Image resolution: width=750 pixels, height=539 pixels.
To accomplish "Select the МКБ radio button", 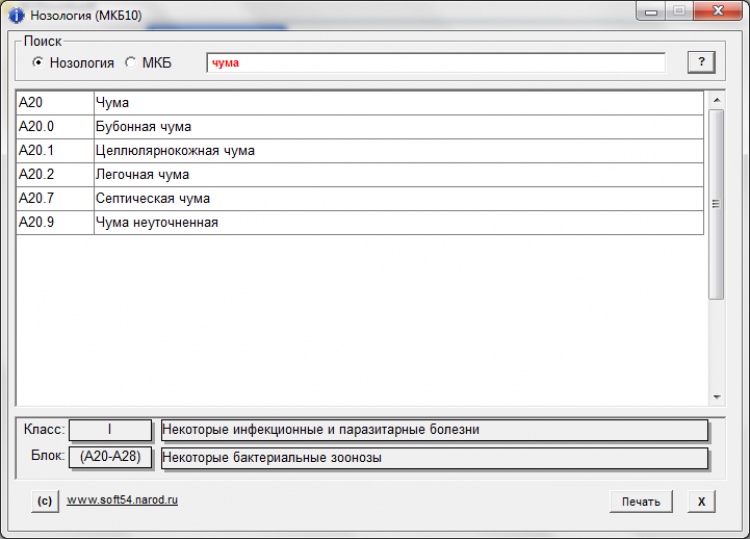I will coord(131,63).
